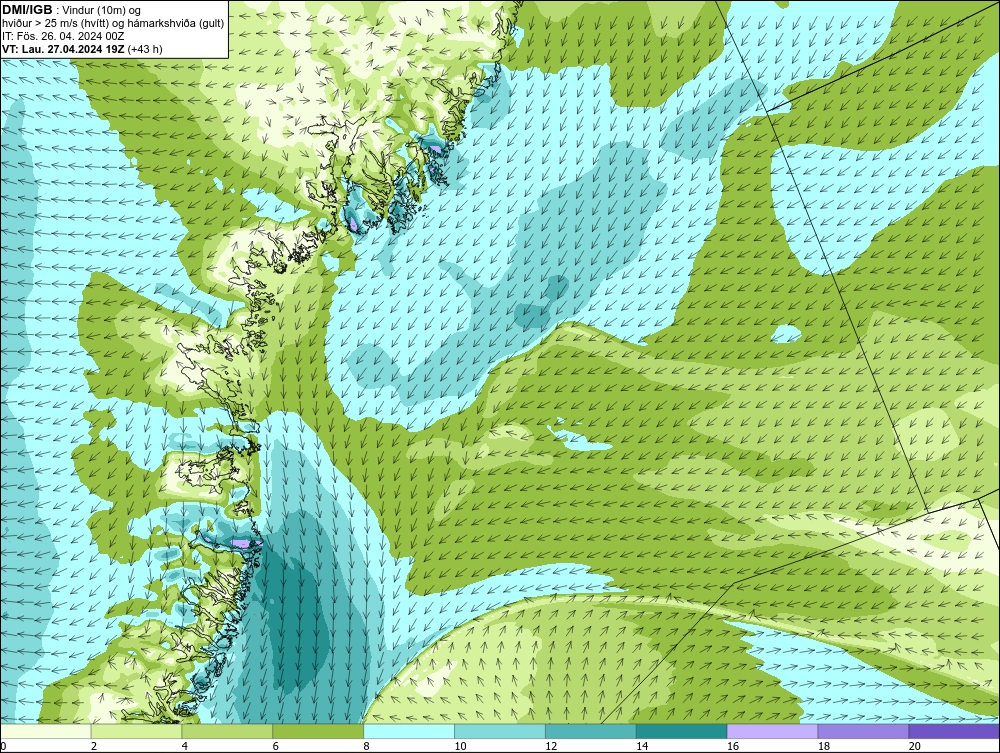
Task: Click the scale label '14'
Action: tap(642, 746)
